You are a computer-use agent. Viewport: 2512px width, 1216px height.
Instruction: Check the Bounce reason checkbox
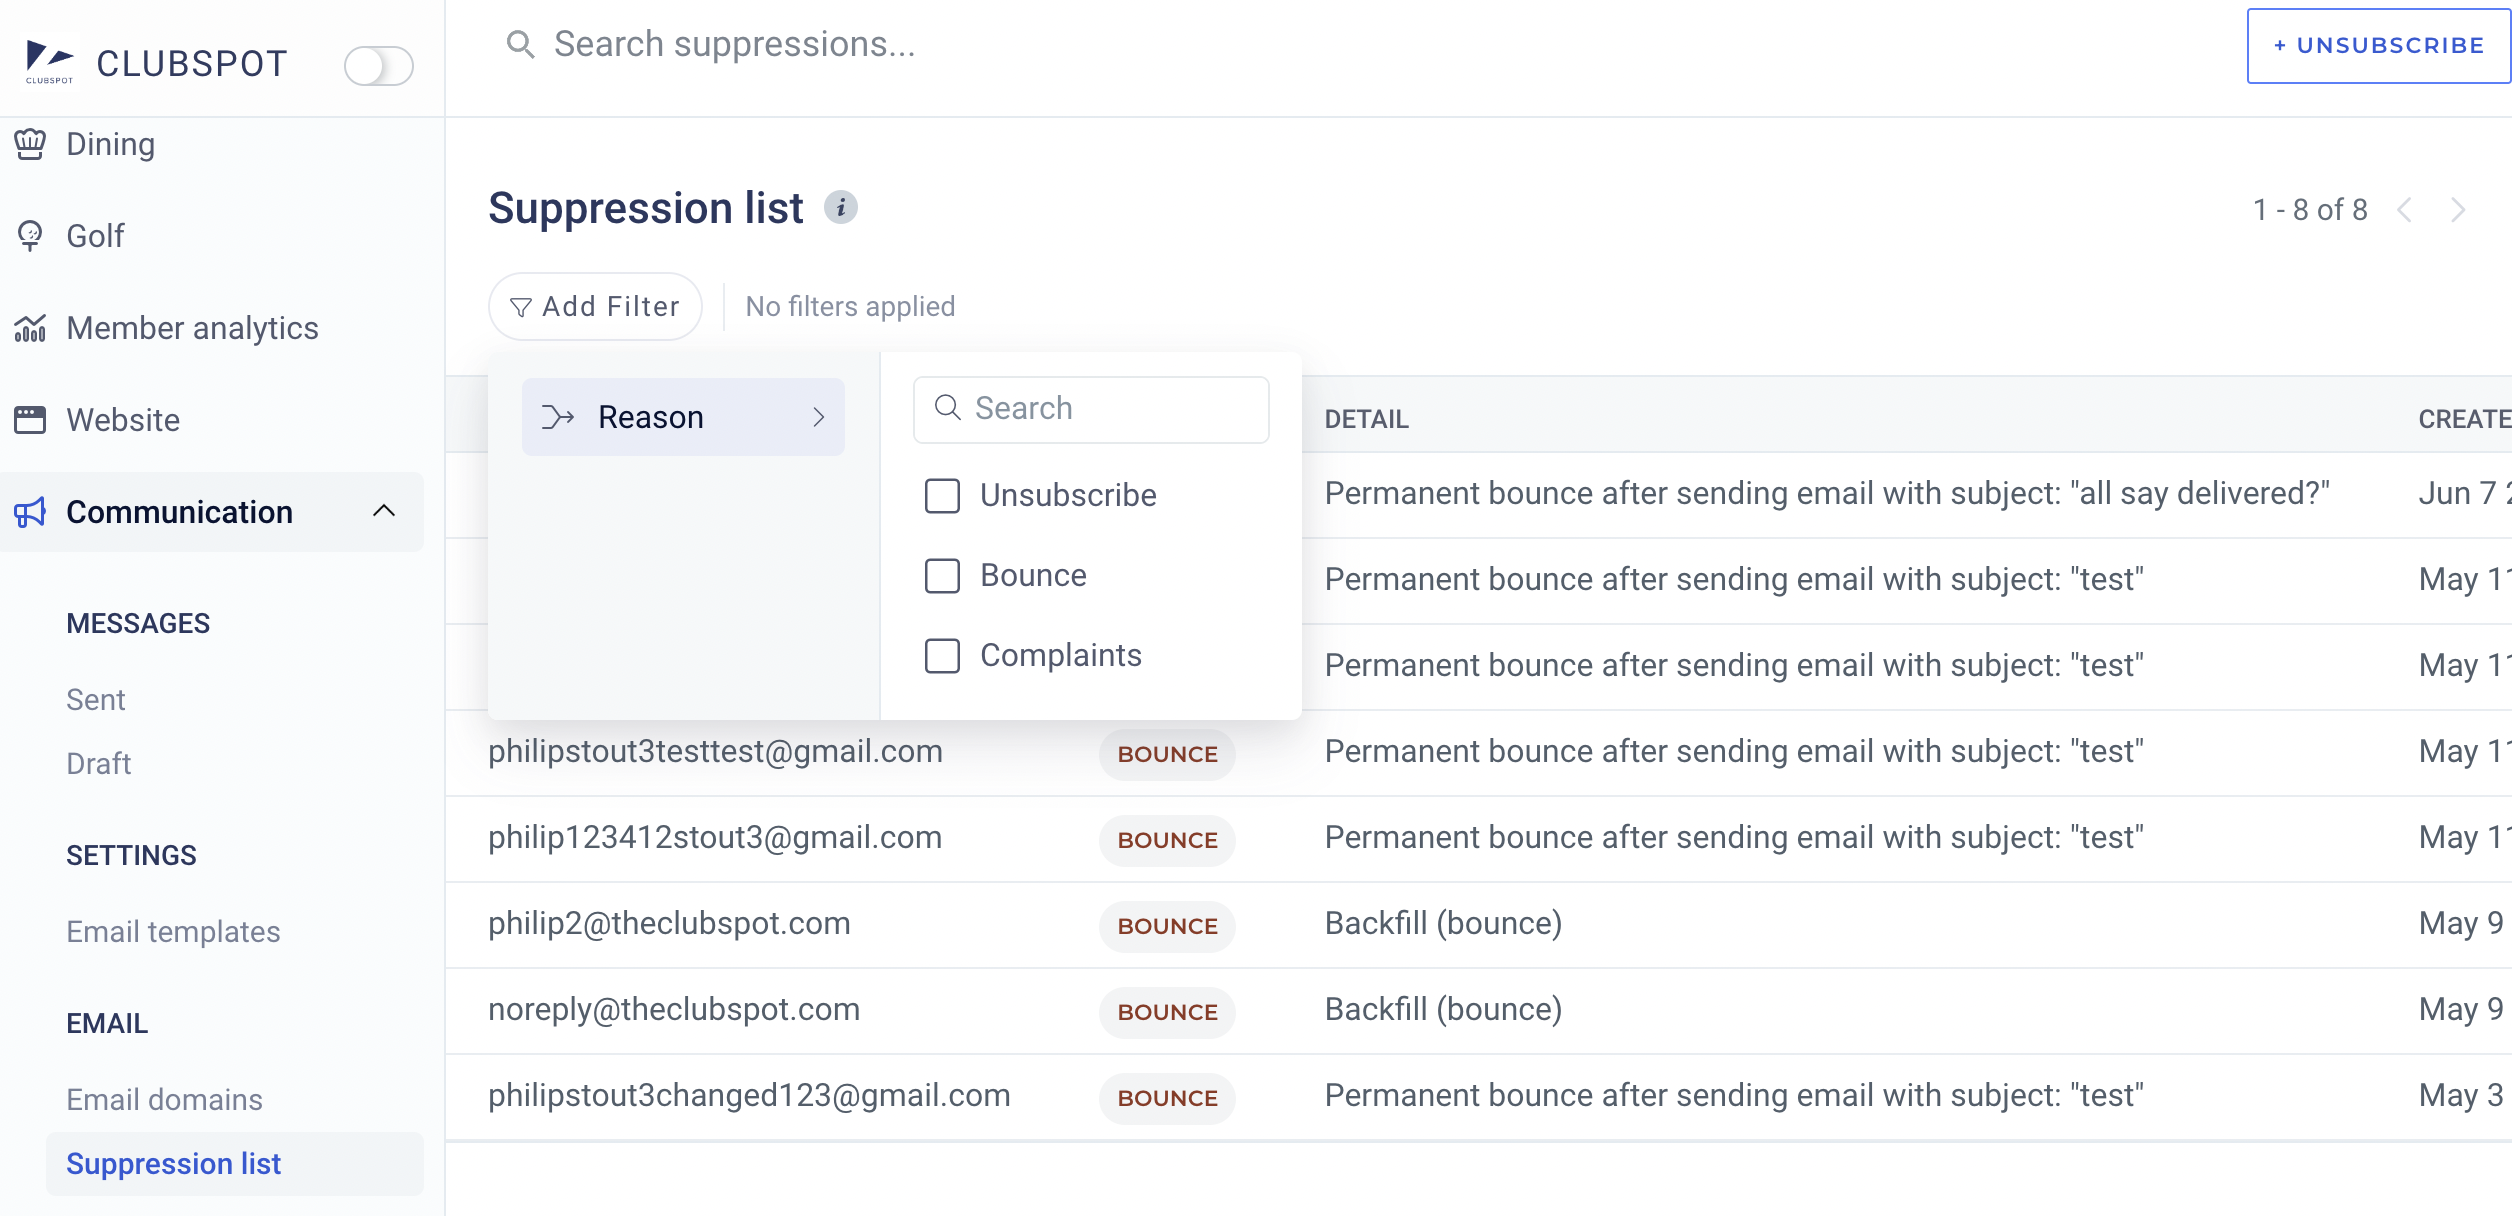pos(942,575)
